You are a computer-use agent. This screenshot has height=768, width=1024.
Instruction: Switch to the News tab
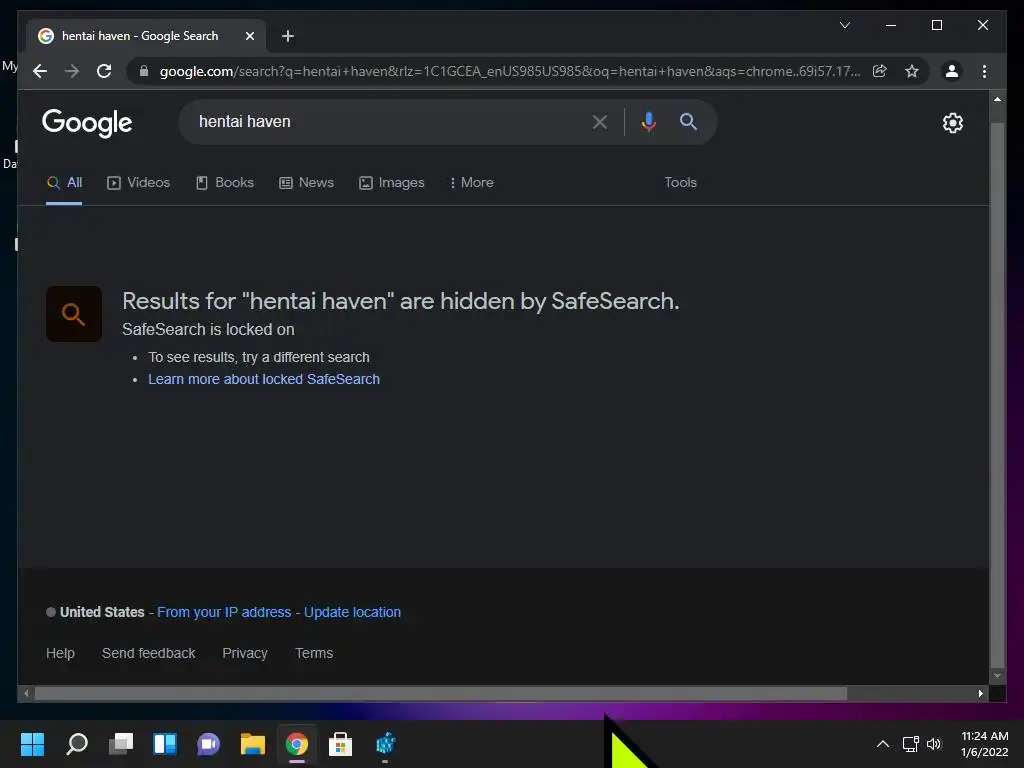click(x=306, y=183)
